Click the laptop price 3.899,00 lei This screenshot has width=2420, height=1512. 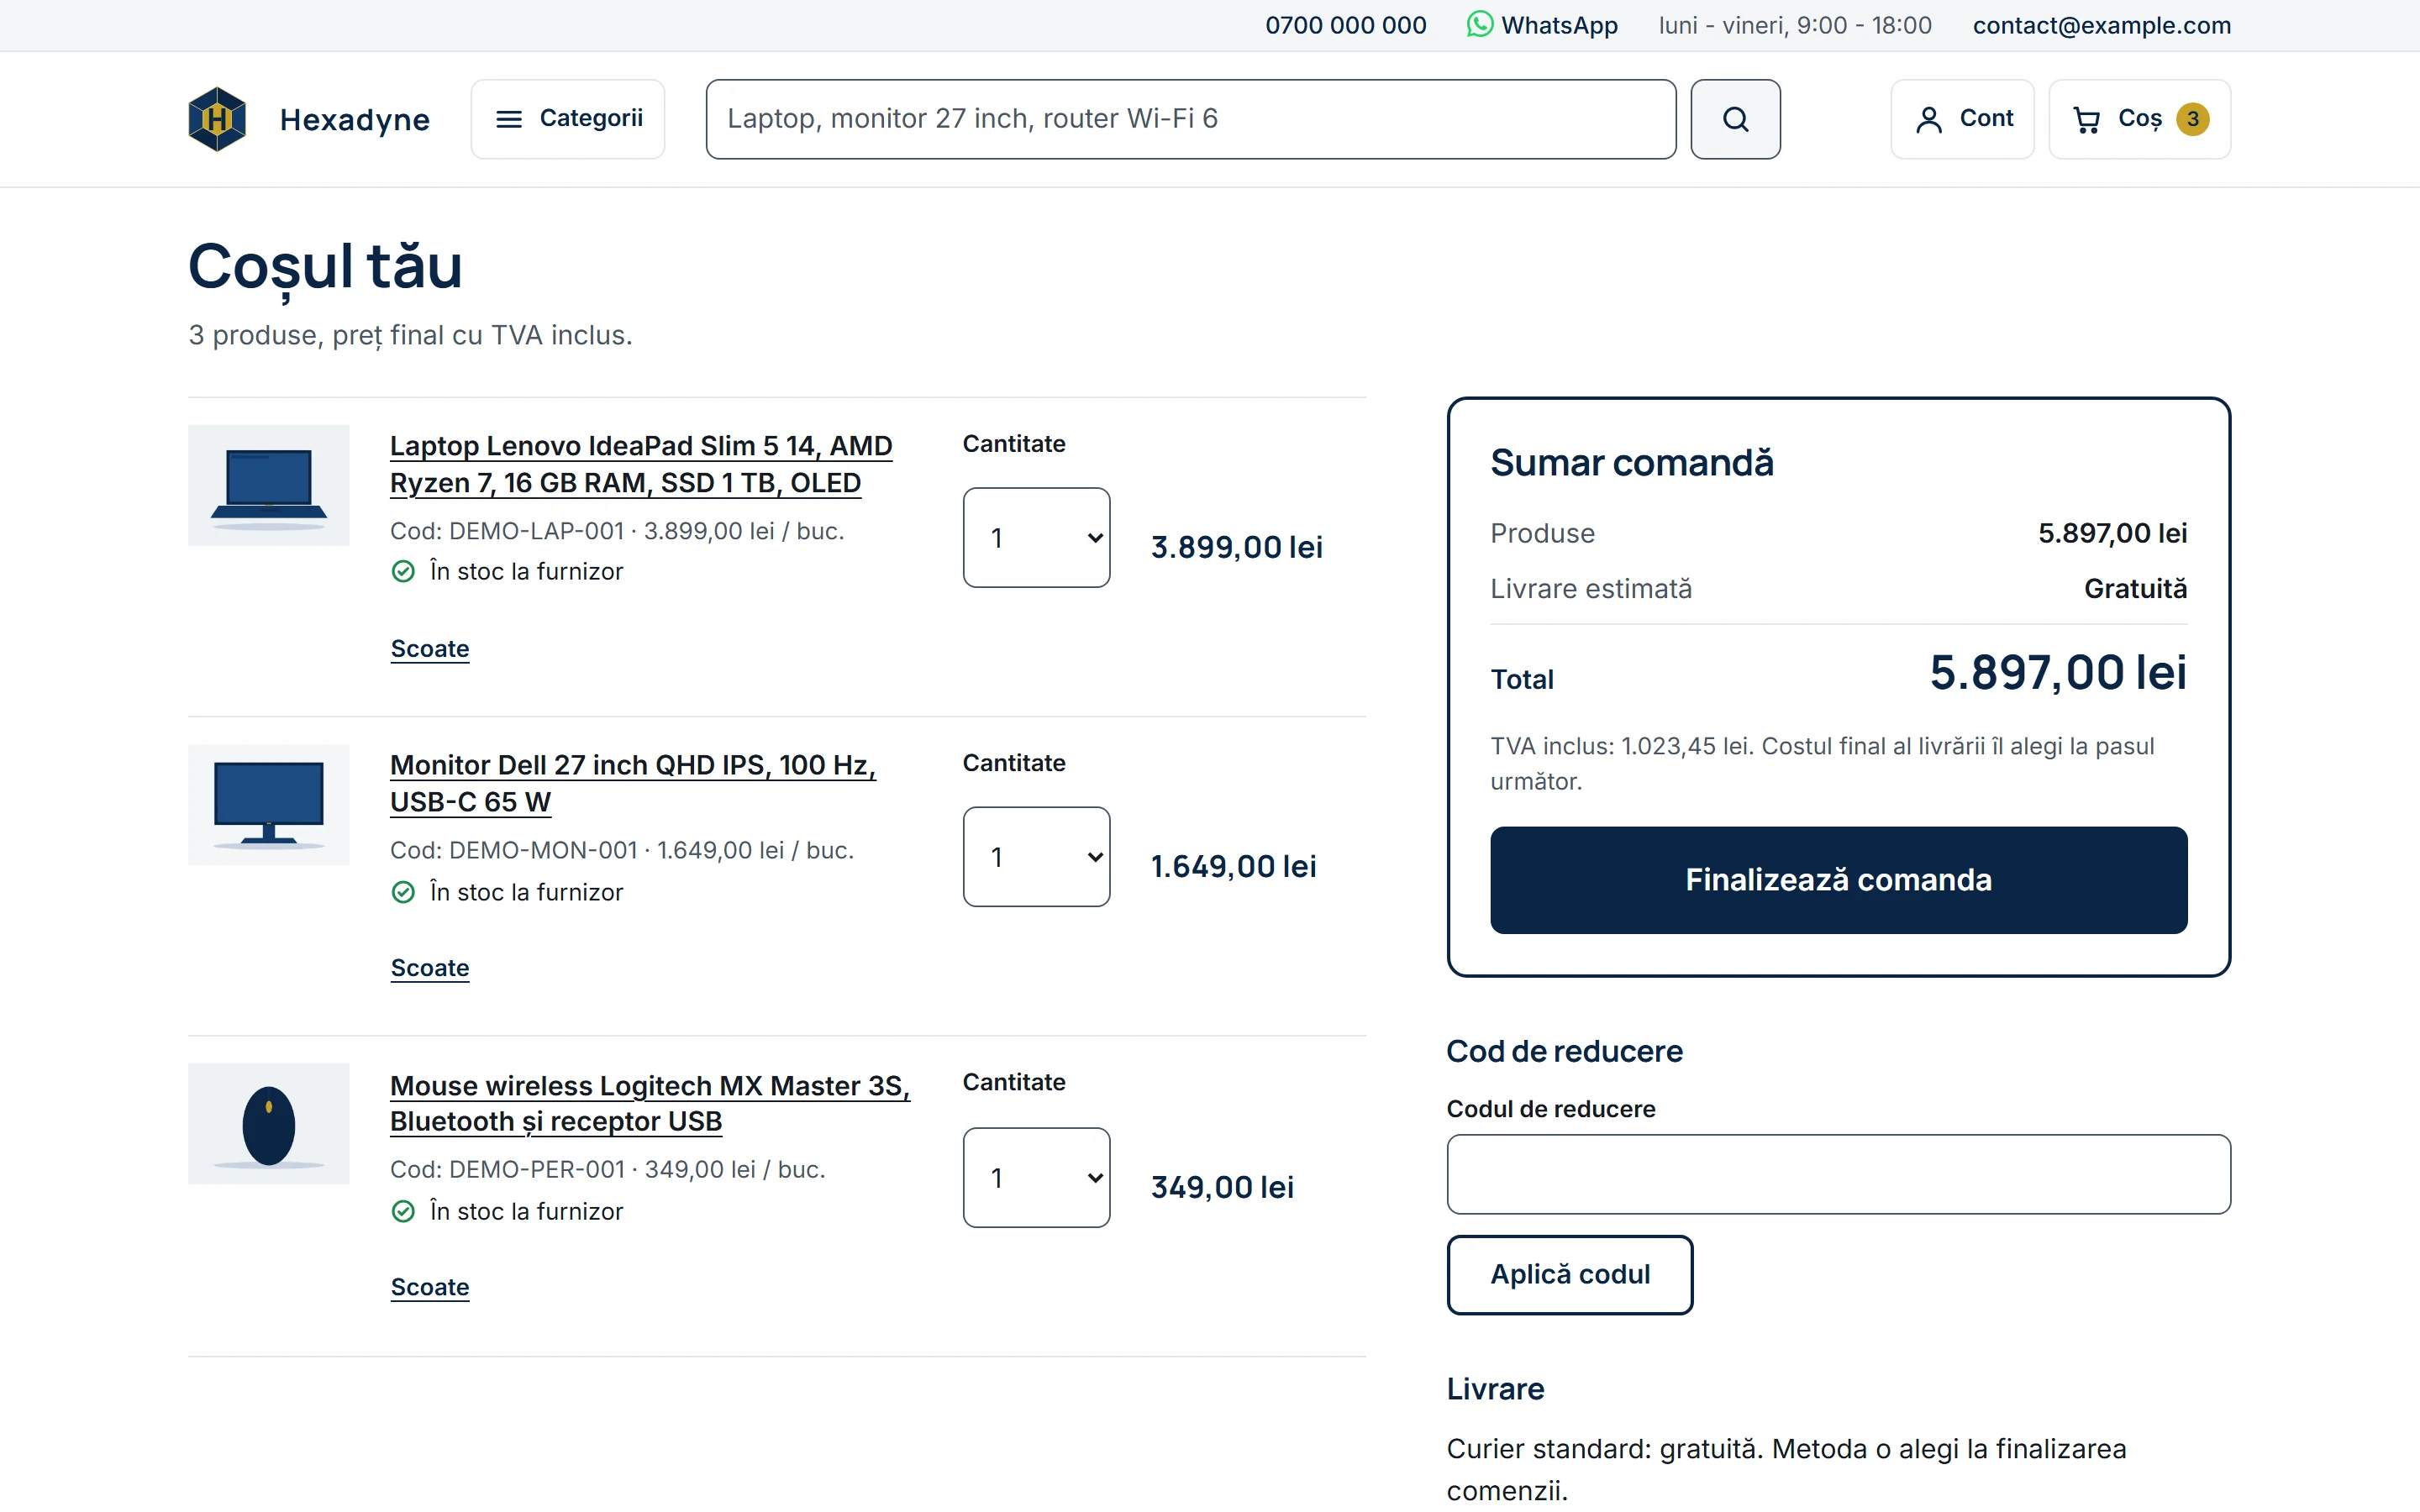tap(1236, 547)
